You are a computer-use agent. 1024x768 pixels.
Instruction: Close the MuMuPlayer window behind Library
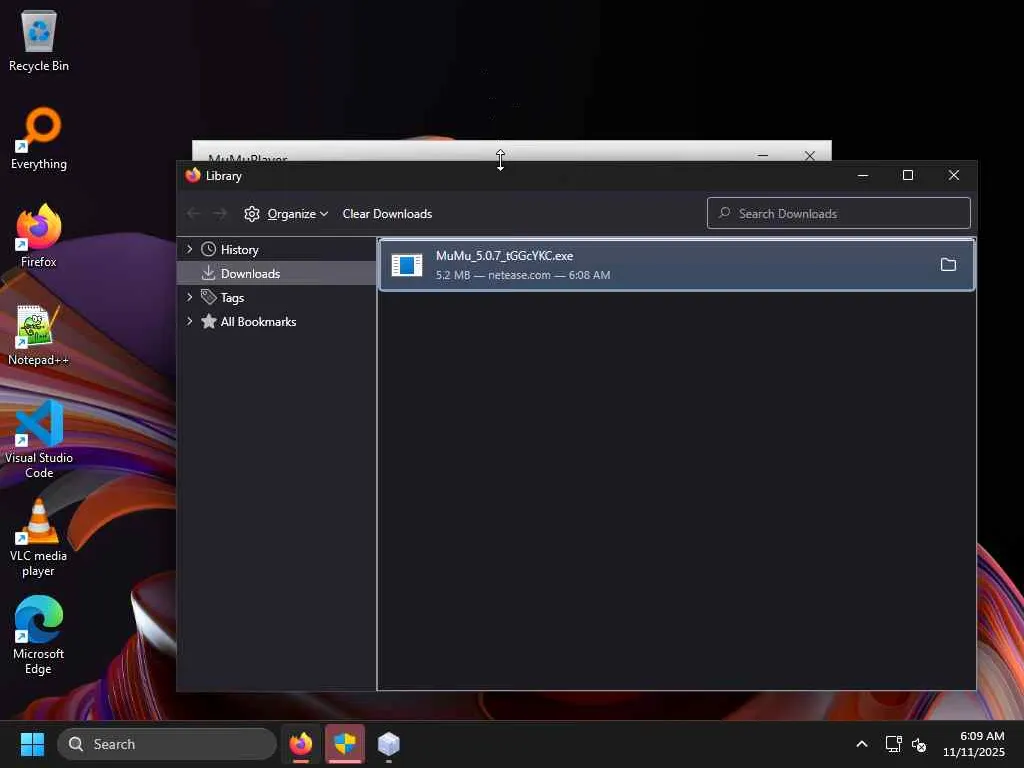pos(810,155)
